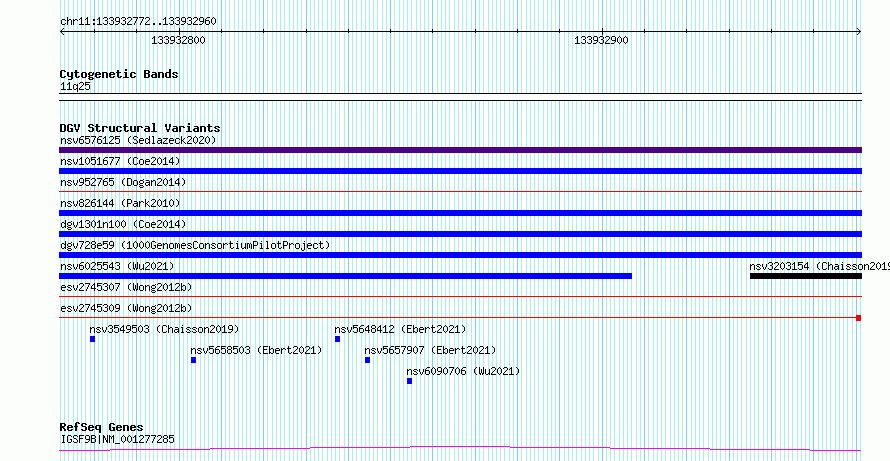Screen dimensions: 890x461
Task: Open variant nsv5658503 (Ebert2021) label
Action: [x=256, y=350]
